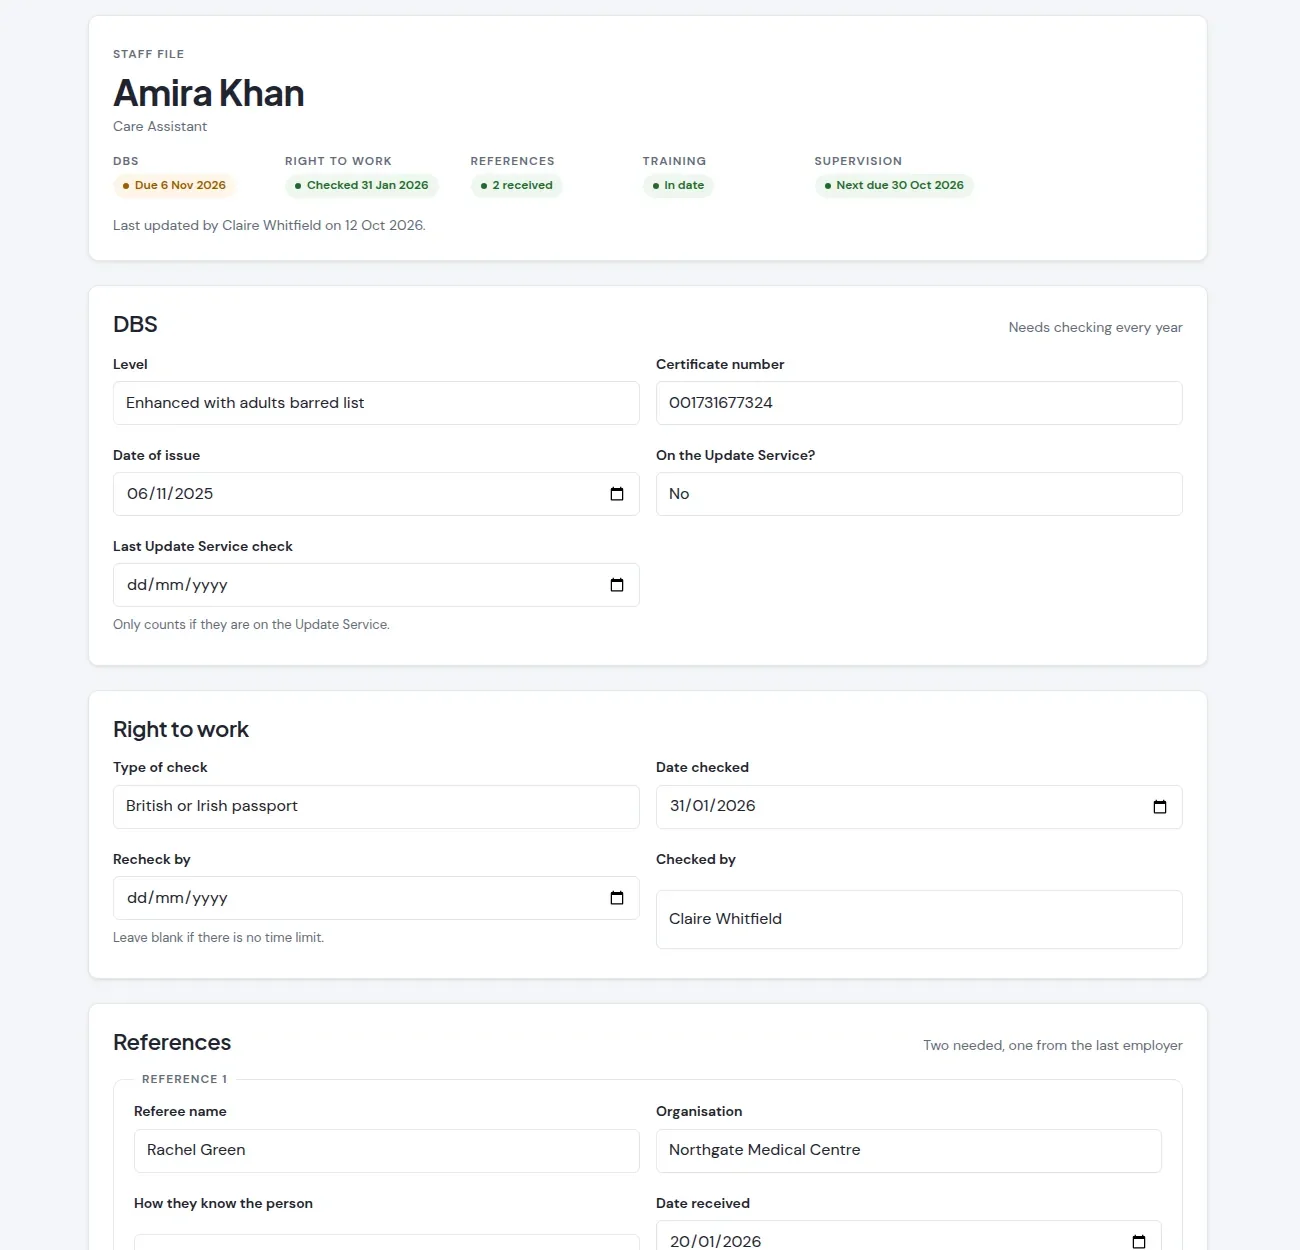The height and width of the screenshot is (1250, 1300).
Task: Click the References badge 2 received
Action: (x=517, y=186)
